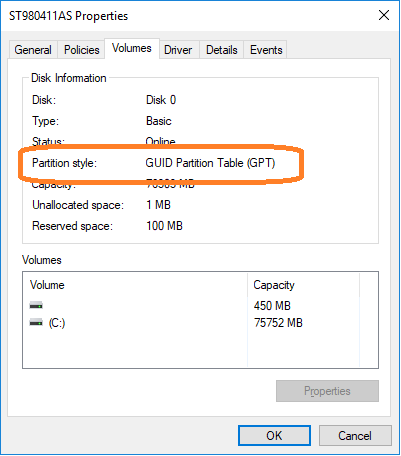
Task: Click the 75752 MB capacity entry
Action: coord(278,323)
